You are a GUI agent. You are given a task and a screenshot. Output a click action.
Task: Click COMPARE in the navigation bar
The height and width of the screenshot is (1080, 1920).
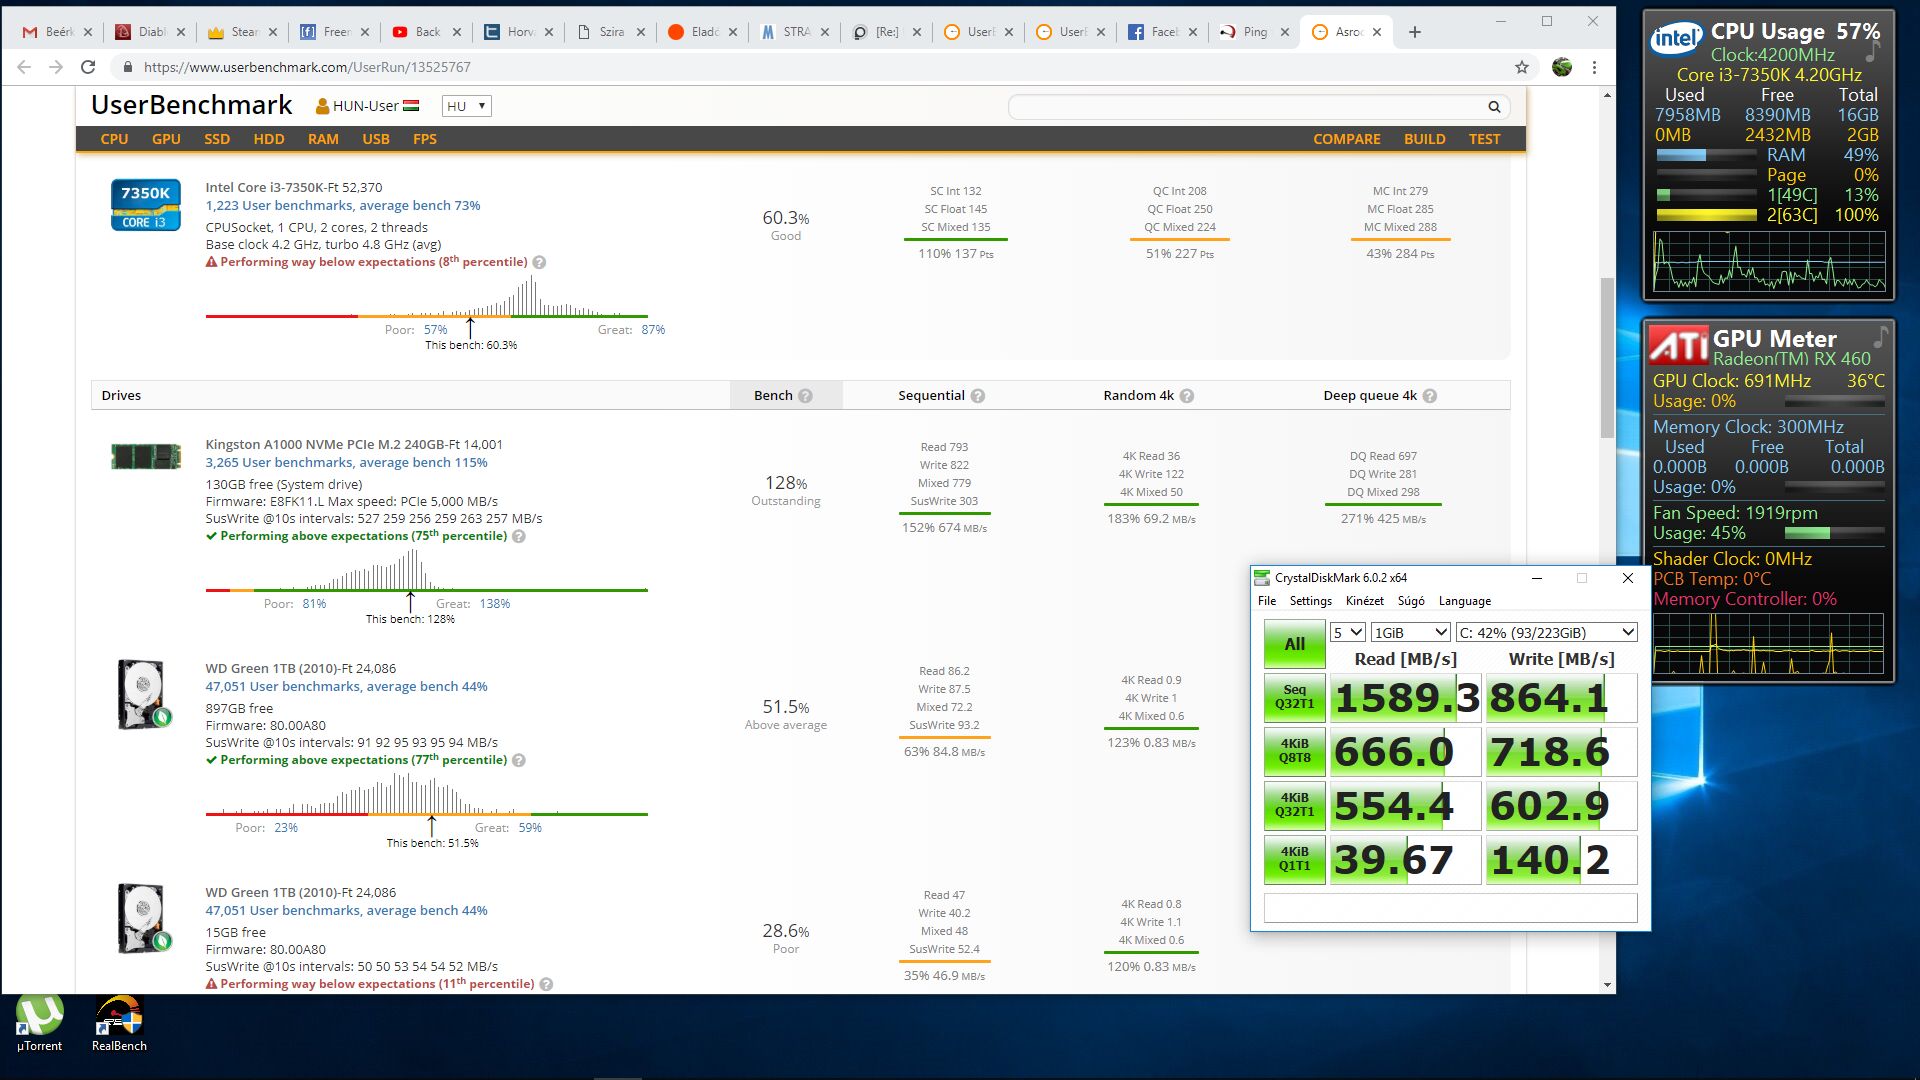pos(1347,139)
